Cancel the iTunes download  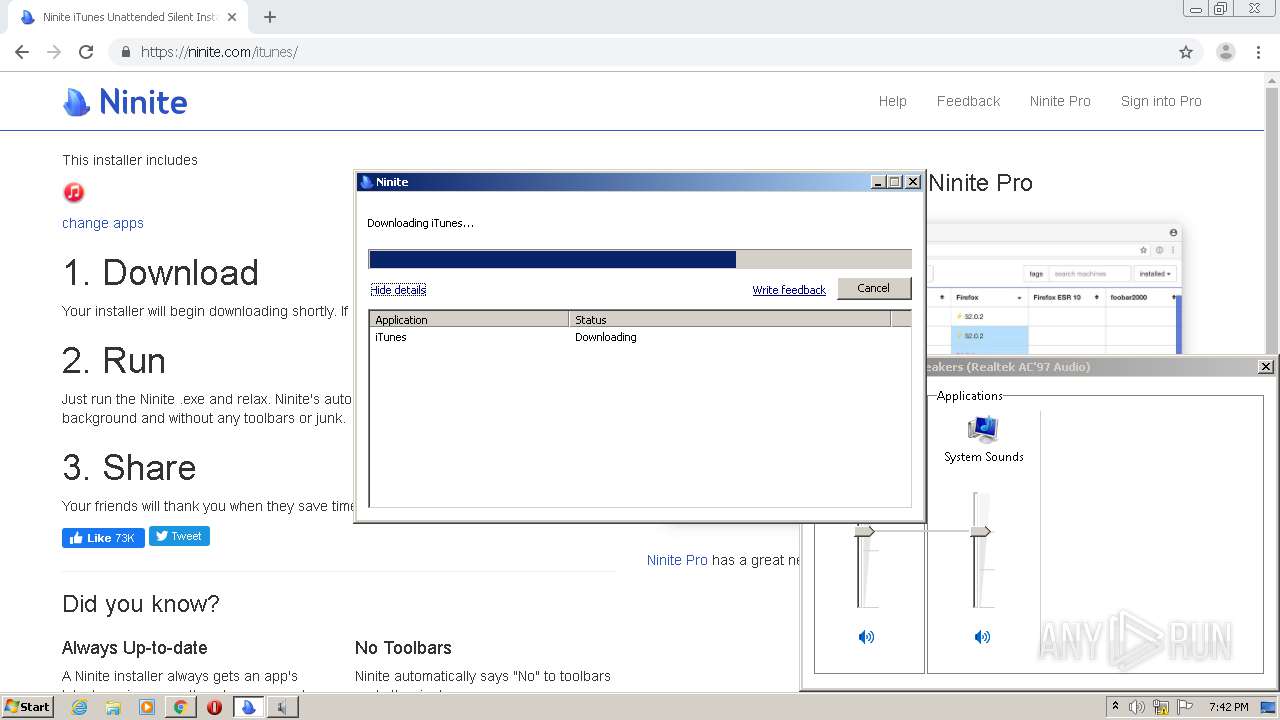pyautogui.click(x=873, y=288)
